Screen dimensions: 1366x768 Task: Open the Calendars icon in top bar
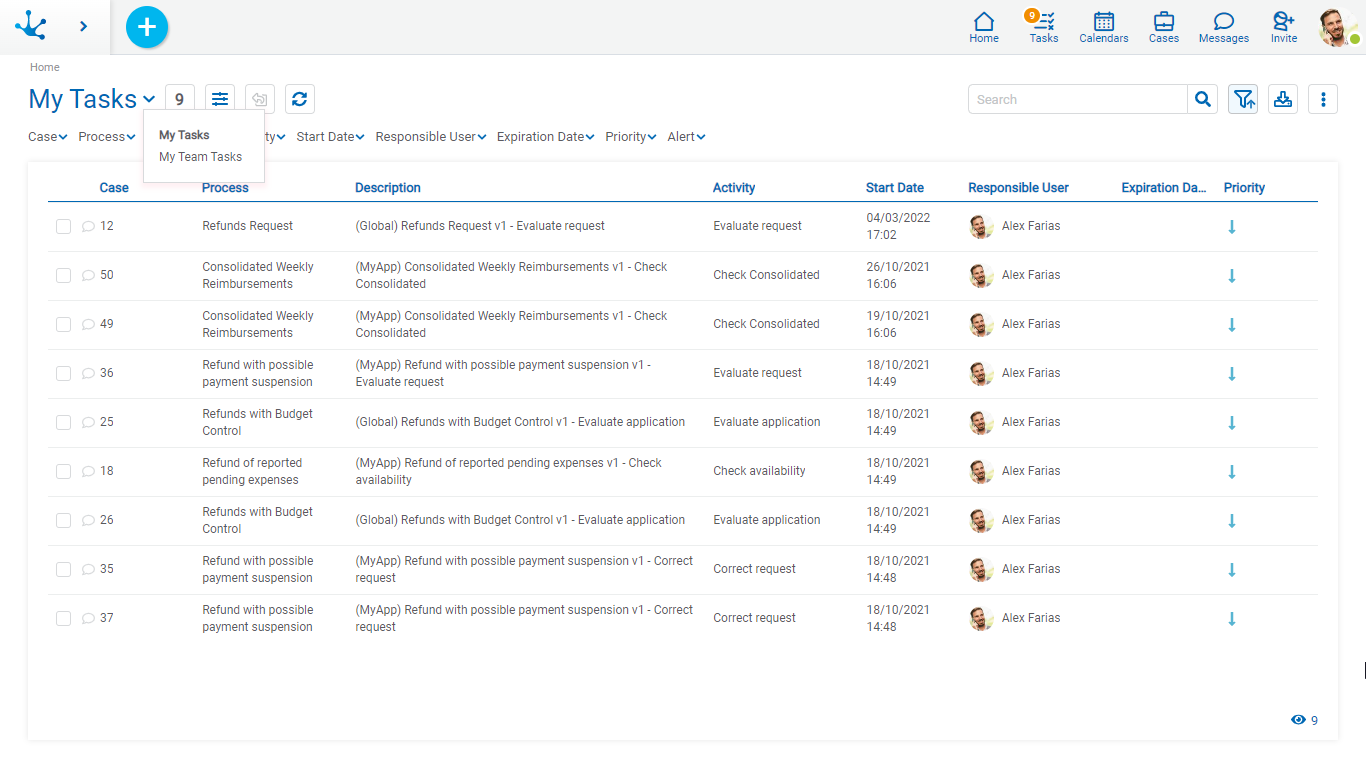coord(1103,27)
